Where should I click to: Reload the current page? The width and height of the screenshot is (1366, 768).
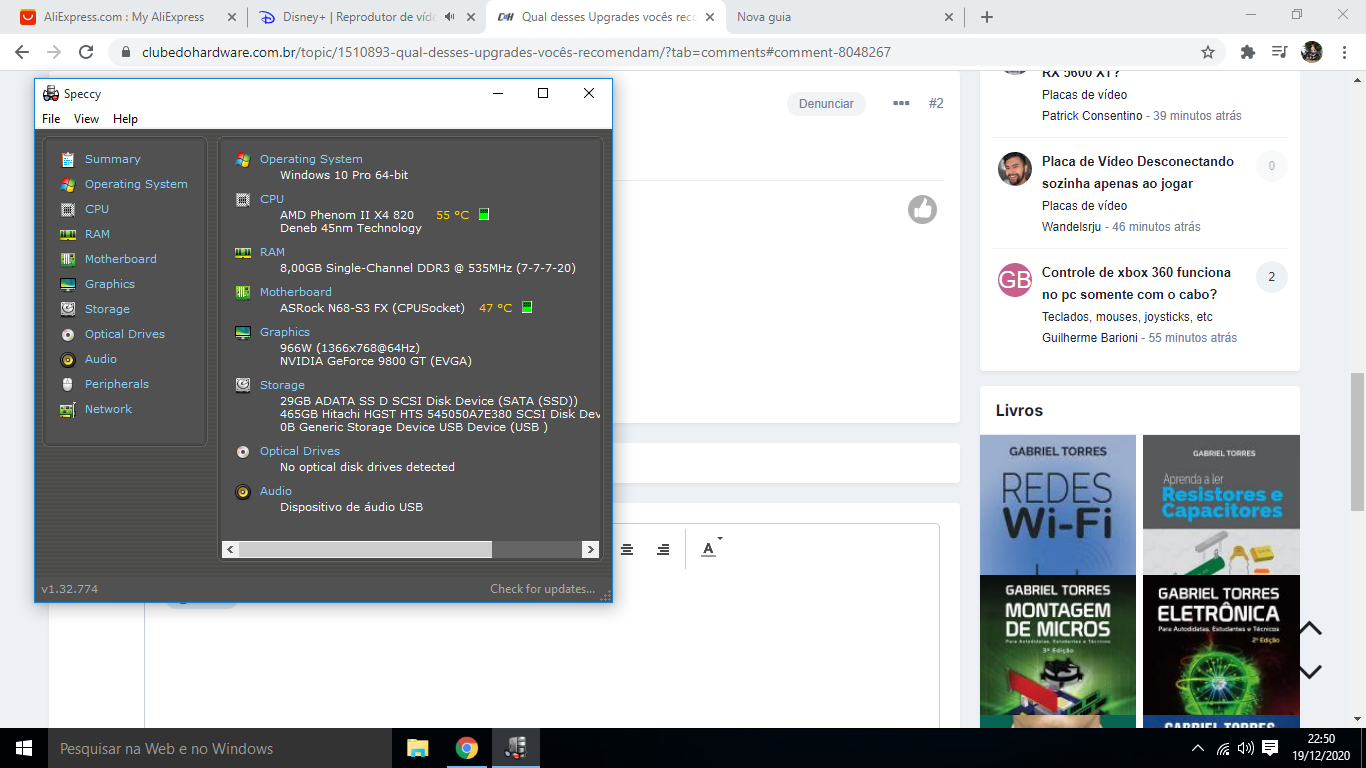coord(86,52)
